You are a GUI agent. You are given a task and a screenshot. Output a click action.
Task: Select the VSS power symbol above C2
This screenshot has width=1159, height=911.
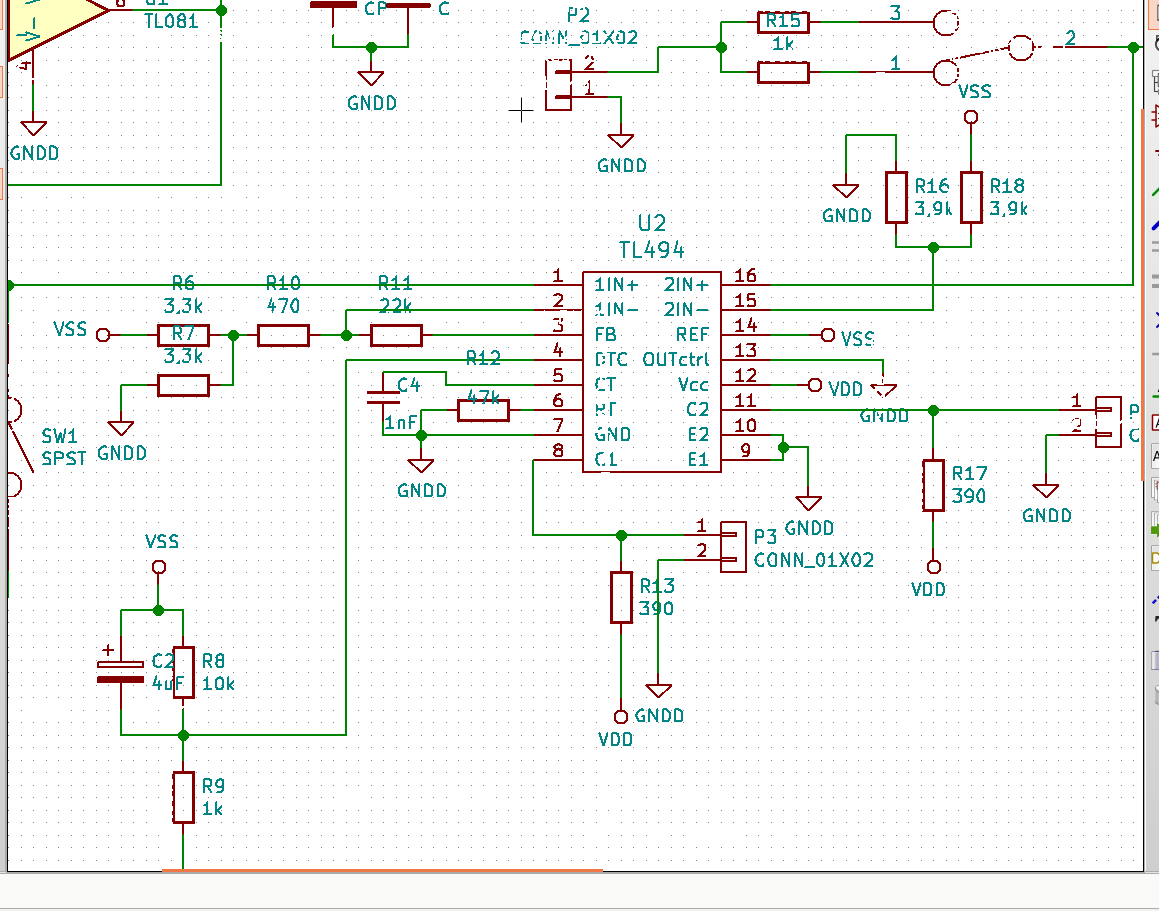click(x=158, y=567)
